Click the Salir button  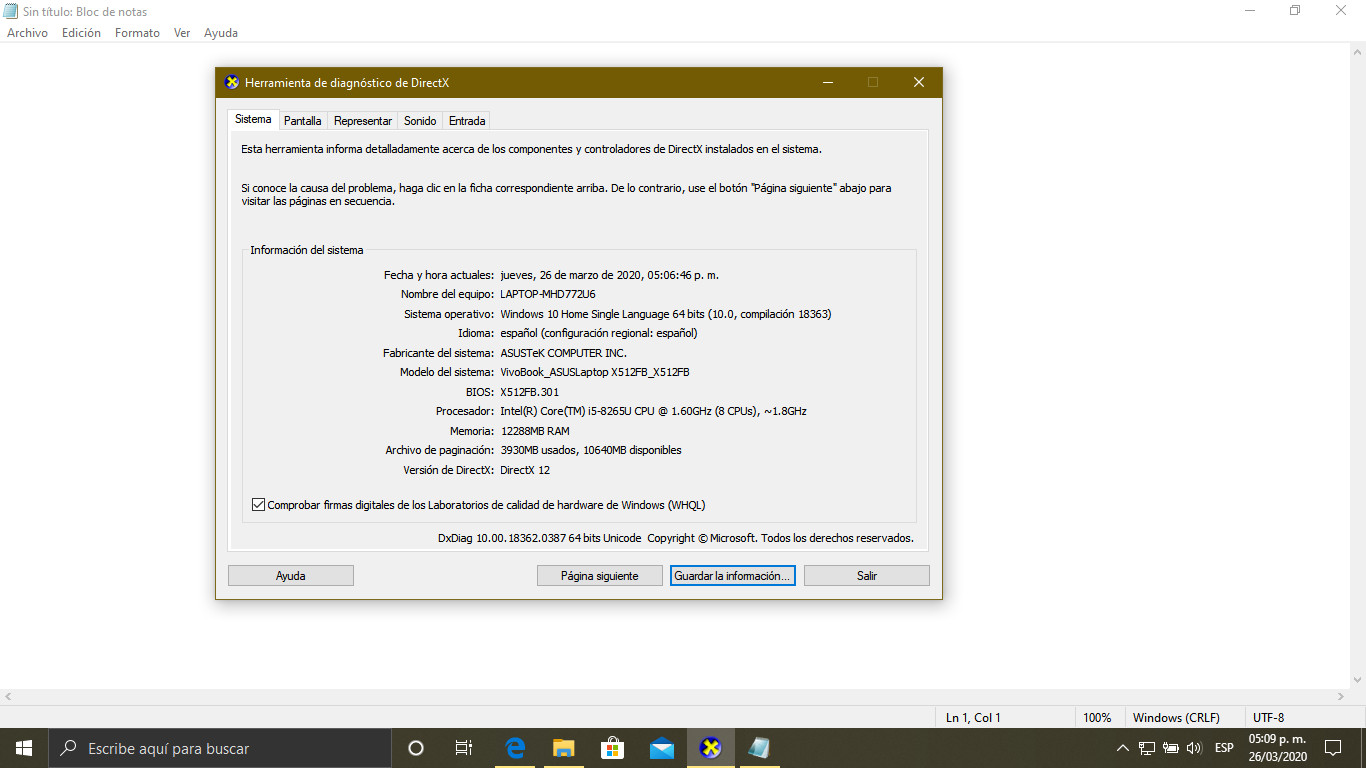point(867,575)
